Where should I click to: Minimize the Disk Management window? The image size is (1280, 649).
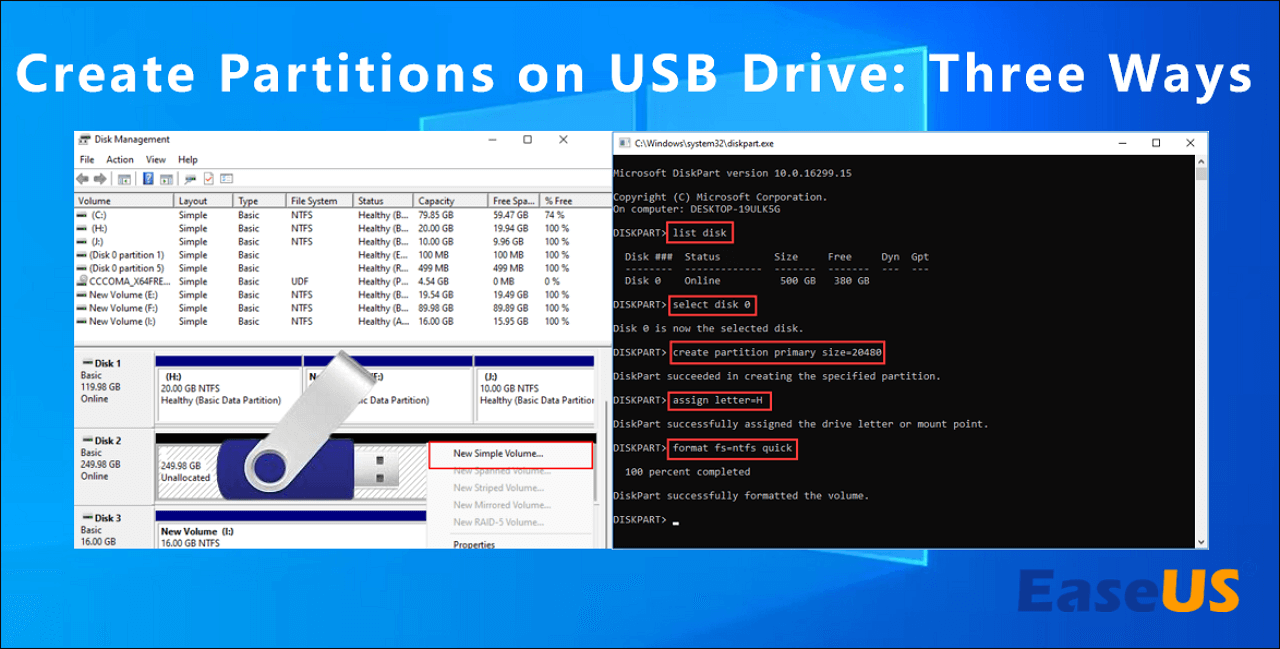pyautogui.click(x=492, y=140)
